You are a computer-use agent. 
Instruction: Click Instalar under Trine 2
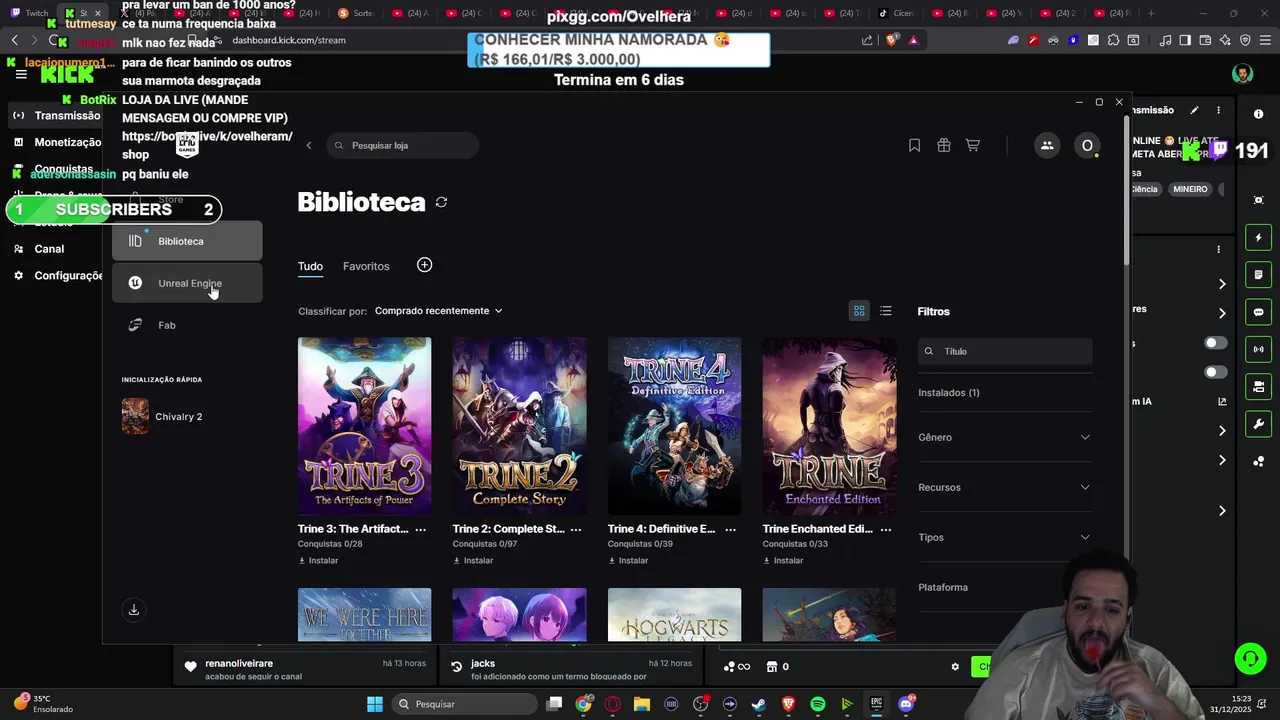click(x=473, y=561)
